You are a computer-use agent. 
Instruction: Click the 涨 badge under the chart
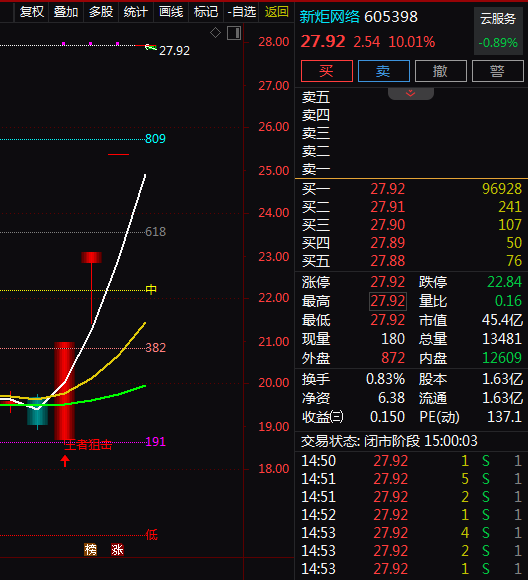point(117,550)
